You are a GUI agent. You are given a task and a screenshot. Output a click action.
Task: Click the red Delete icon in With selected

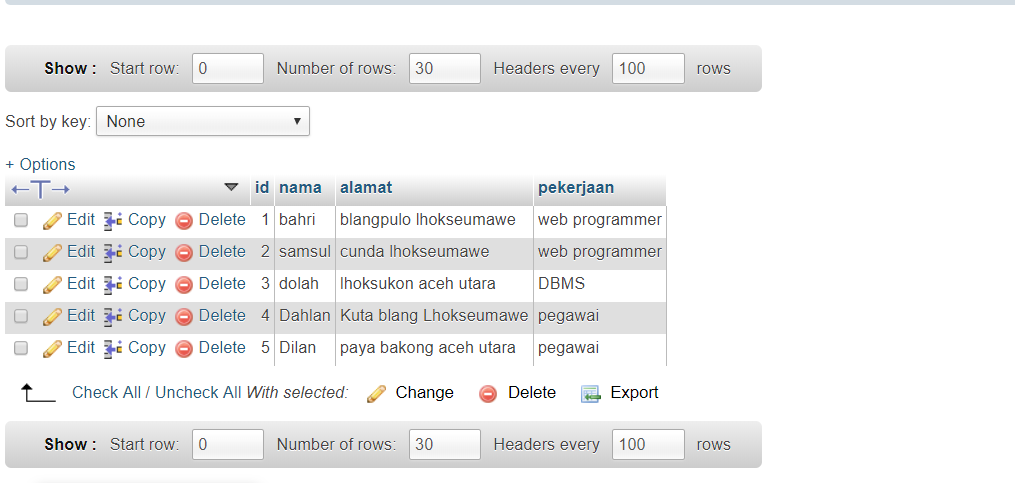488,393
